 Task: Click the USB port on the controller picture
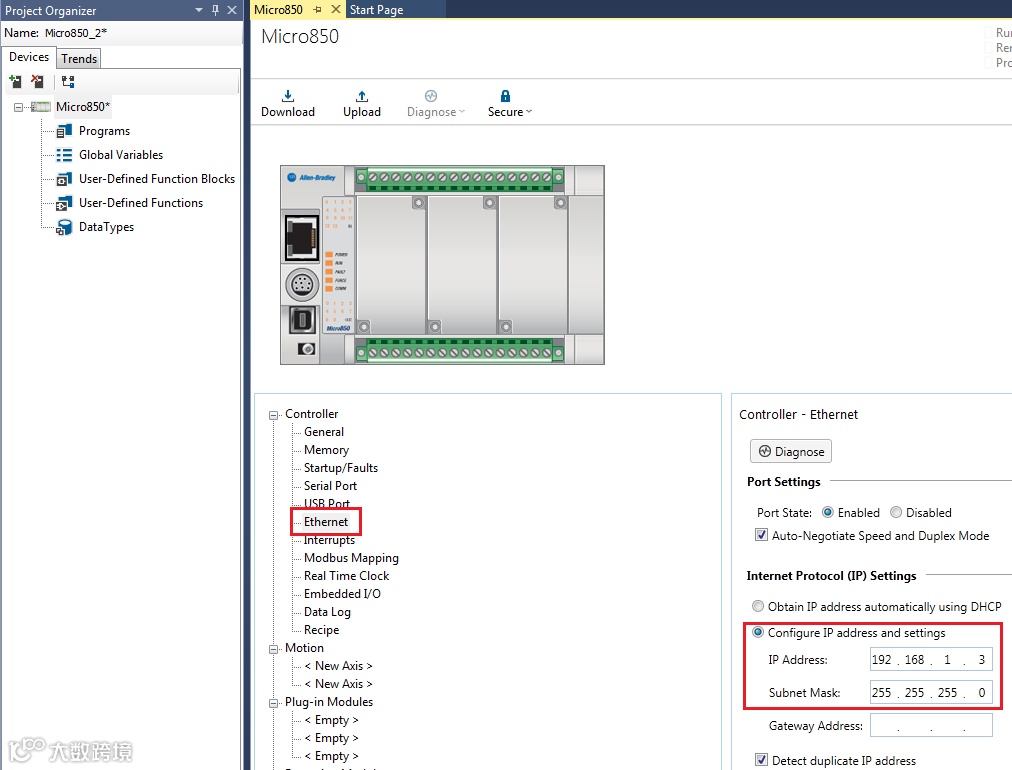click(301, 320)
